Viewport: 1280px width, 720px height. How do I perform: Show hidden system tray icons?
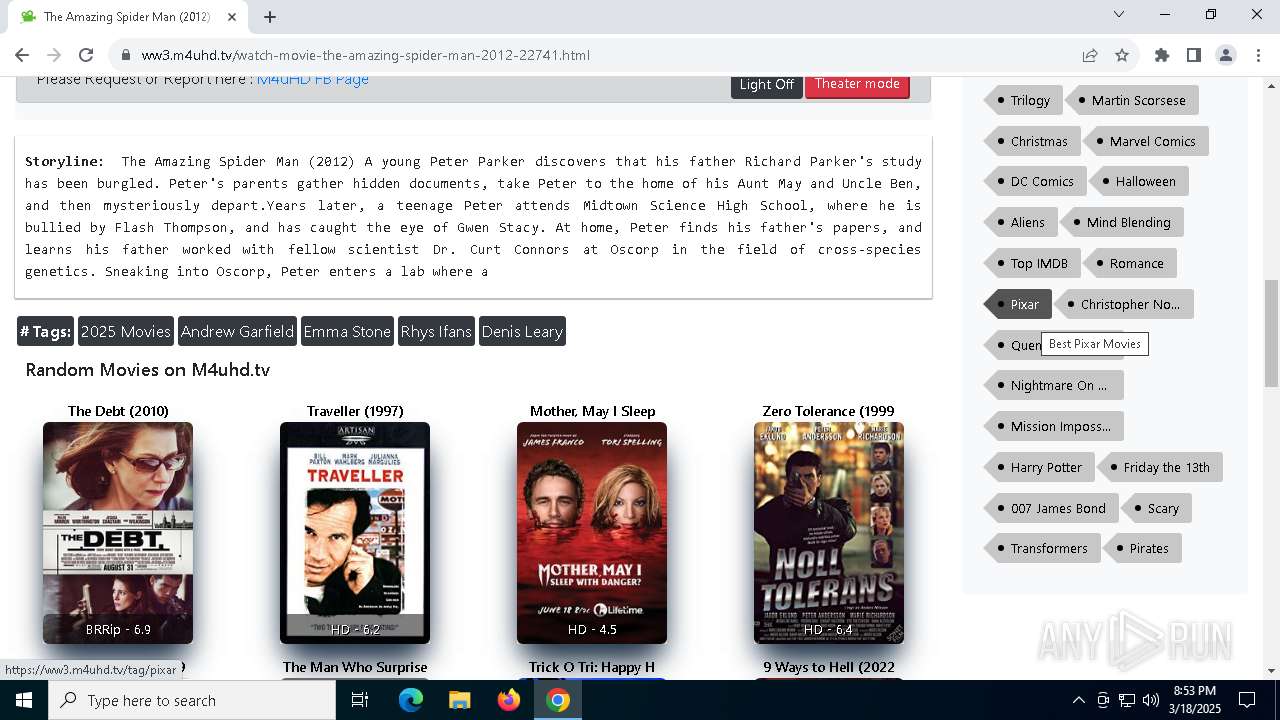(x=1078, y=700)
